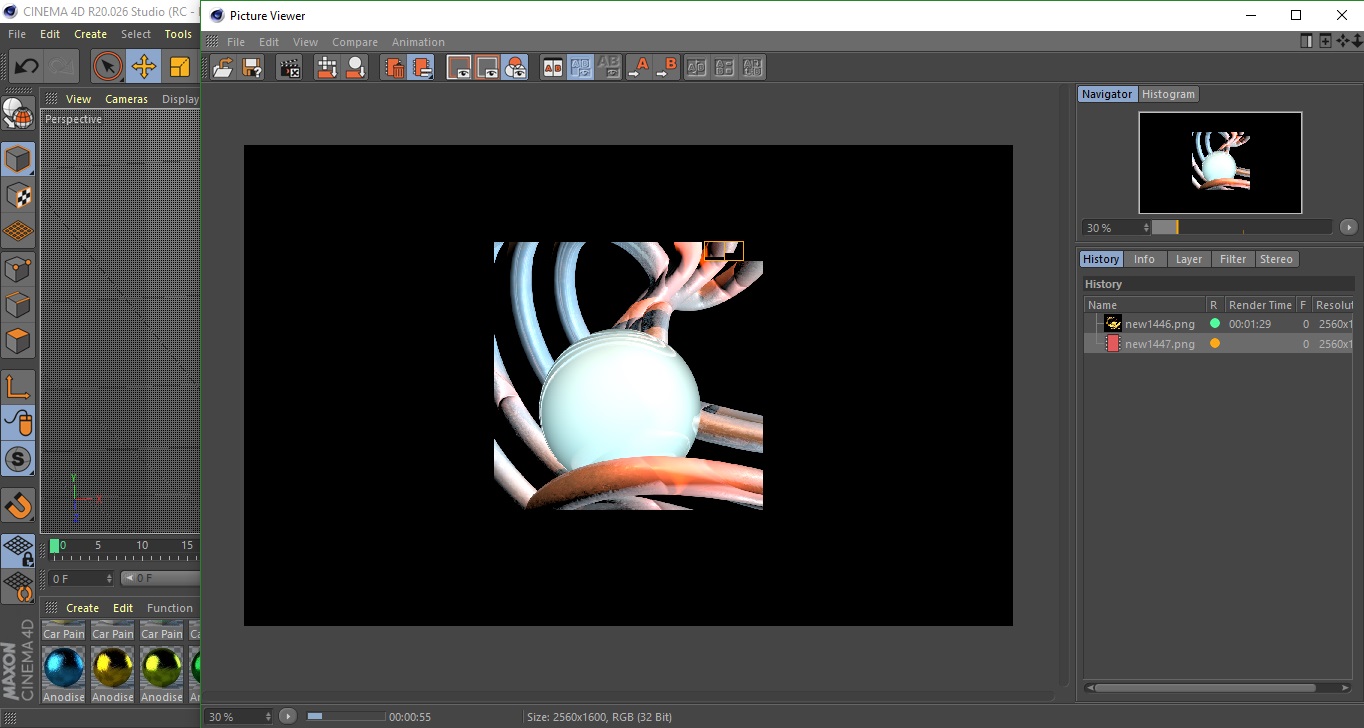This screenshot has width=1364, height=728.
Task: Click the Open Image folder icon
Action: [x=223, y=68]
